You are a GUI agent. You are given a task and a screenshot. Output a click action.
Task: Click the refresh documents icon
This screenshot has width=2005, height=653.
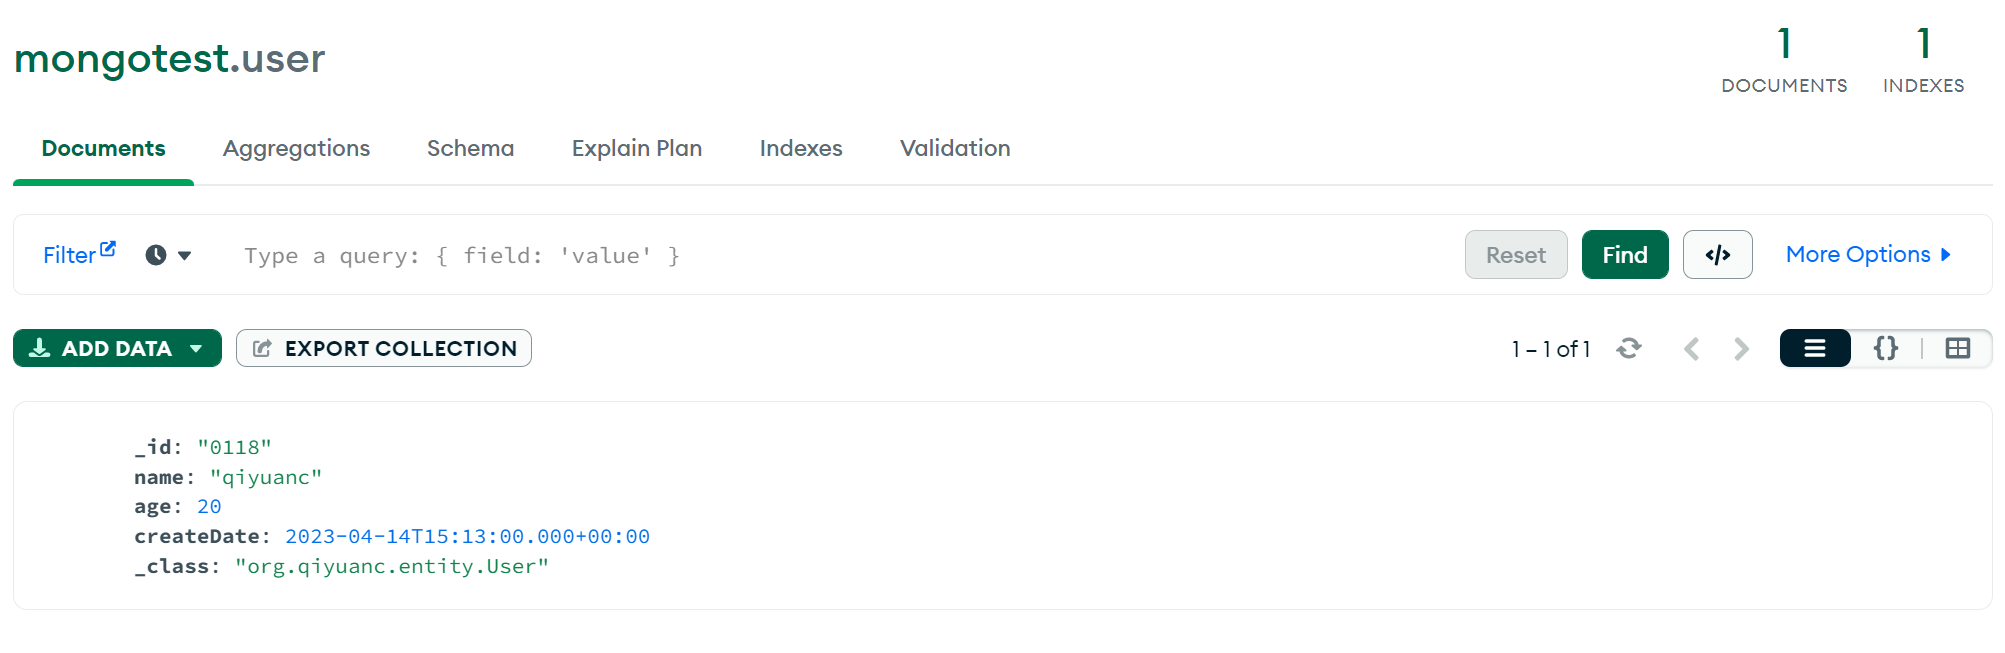coord(1629,348)
